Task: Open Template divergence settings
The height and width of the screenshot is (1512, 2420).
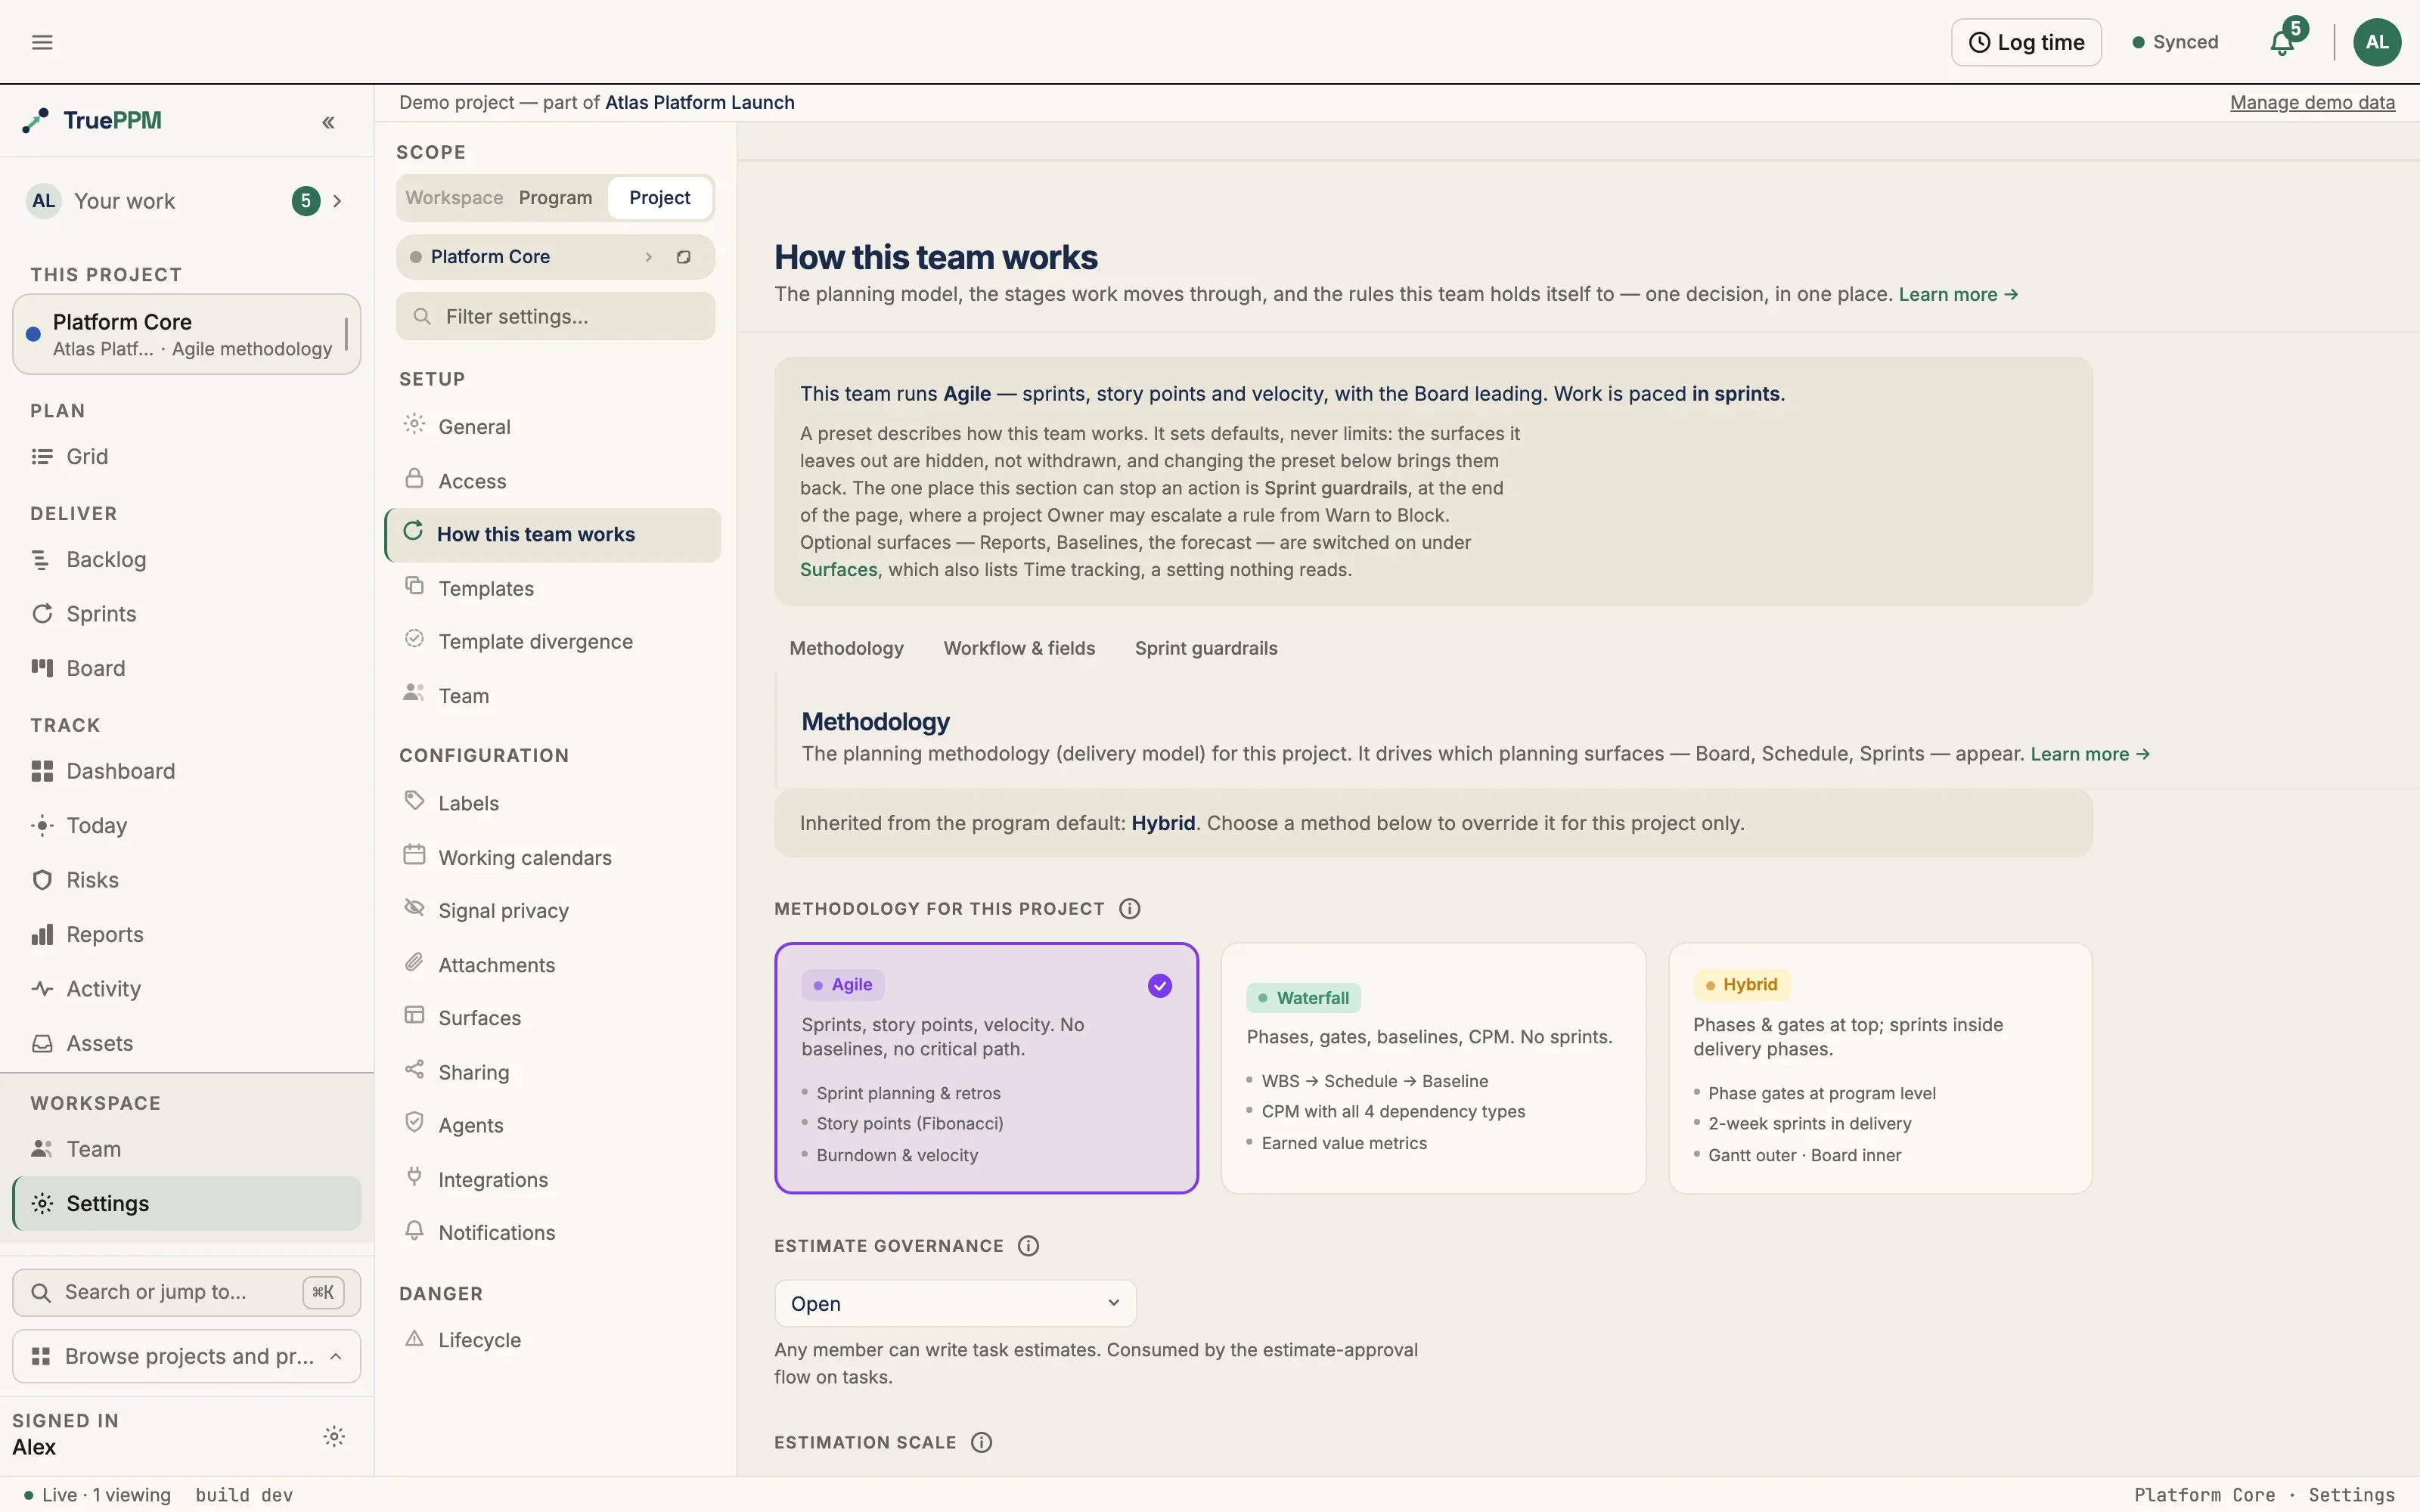Action: tap(553, 642)
